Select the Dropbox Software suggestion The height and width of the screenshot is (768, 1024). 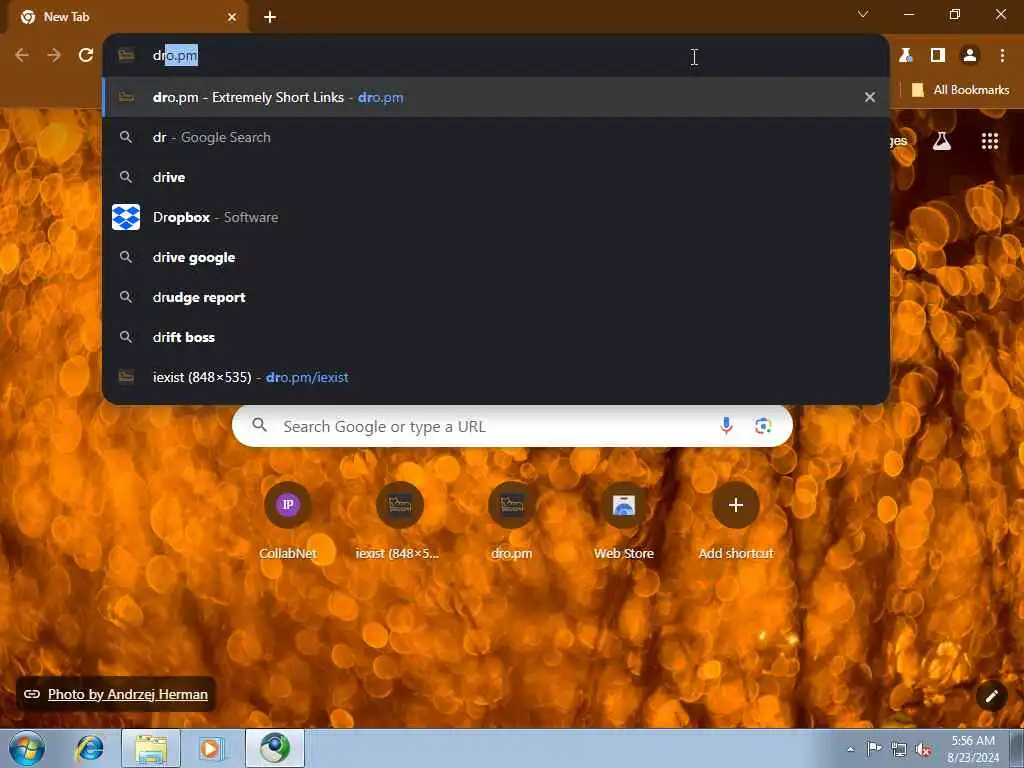click(496, 217)
